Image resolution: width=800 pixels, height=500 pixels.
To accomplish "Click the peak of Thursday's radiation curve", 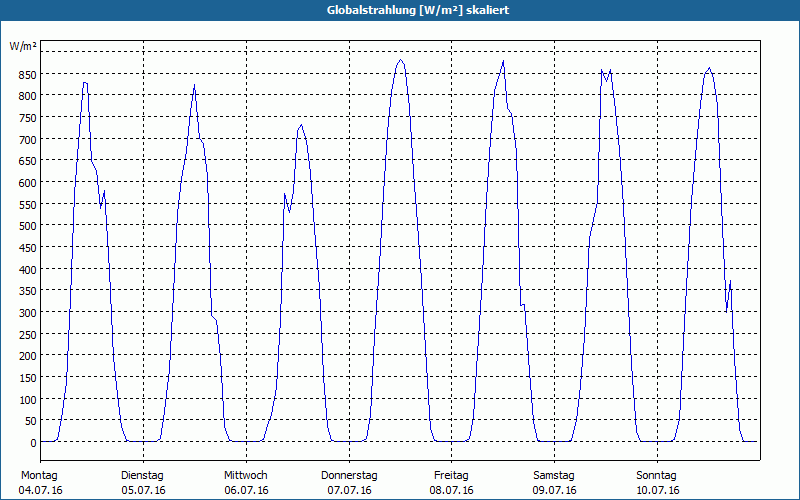I will tap(401, 60).
